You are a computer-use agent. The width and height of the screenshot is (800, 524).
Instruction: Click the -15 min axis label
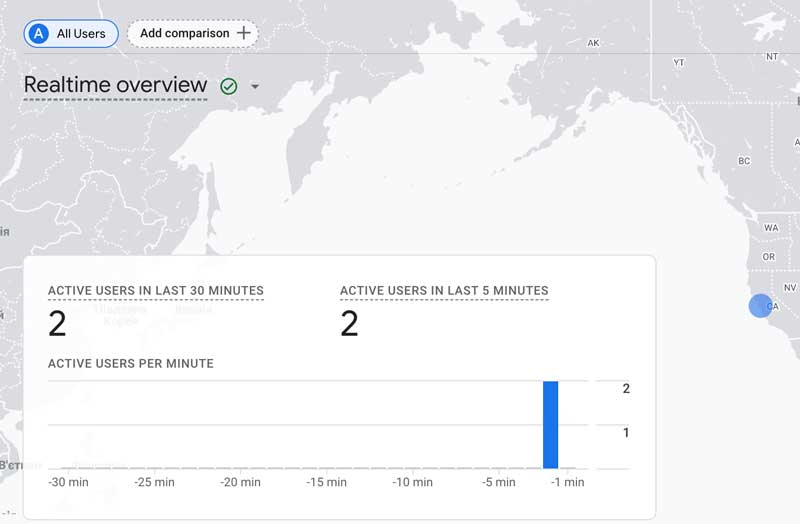[326, 482]
